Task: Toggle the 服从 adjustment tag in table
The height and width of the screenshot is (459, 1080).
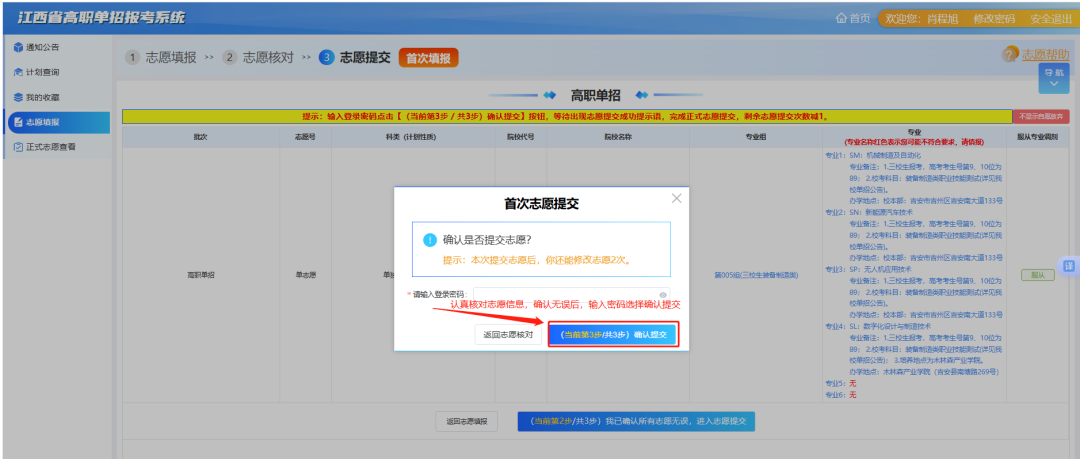Action: (x=1037, y=275)
